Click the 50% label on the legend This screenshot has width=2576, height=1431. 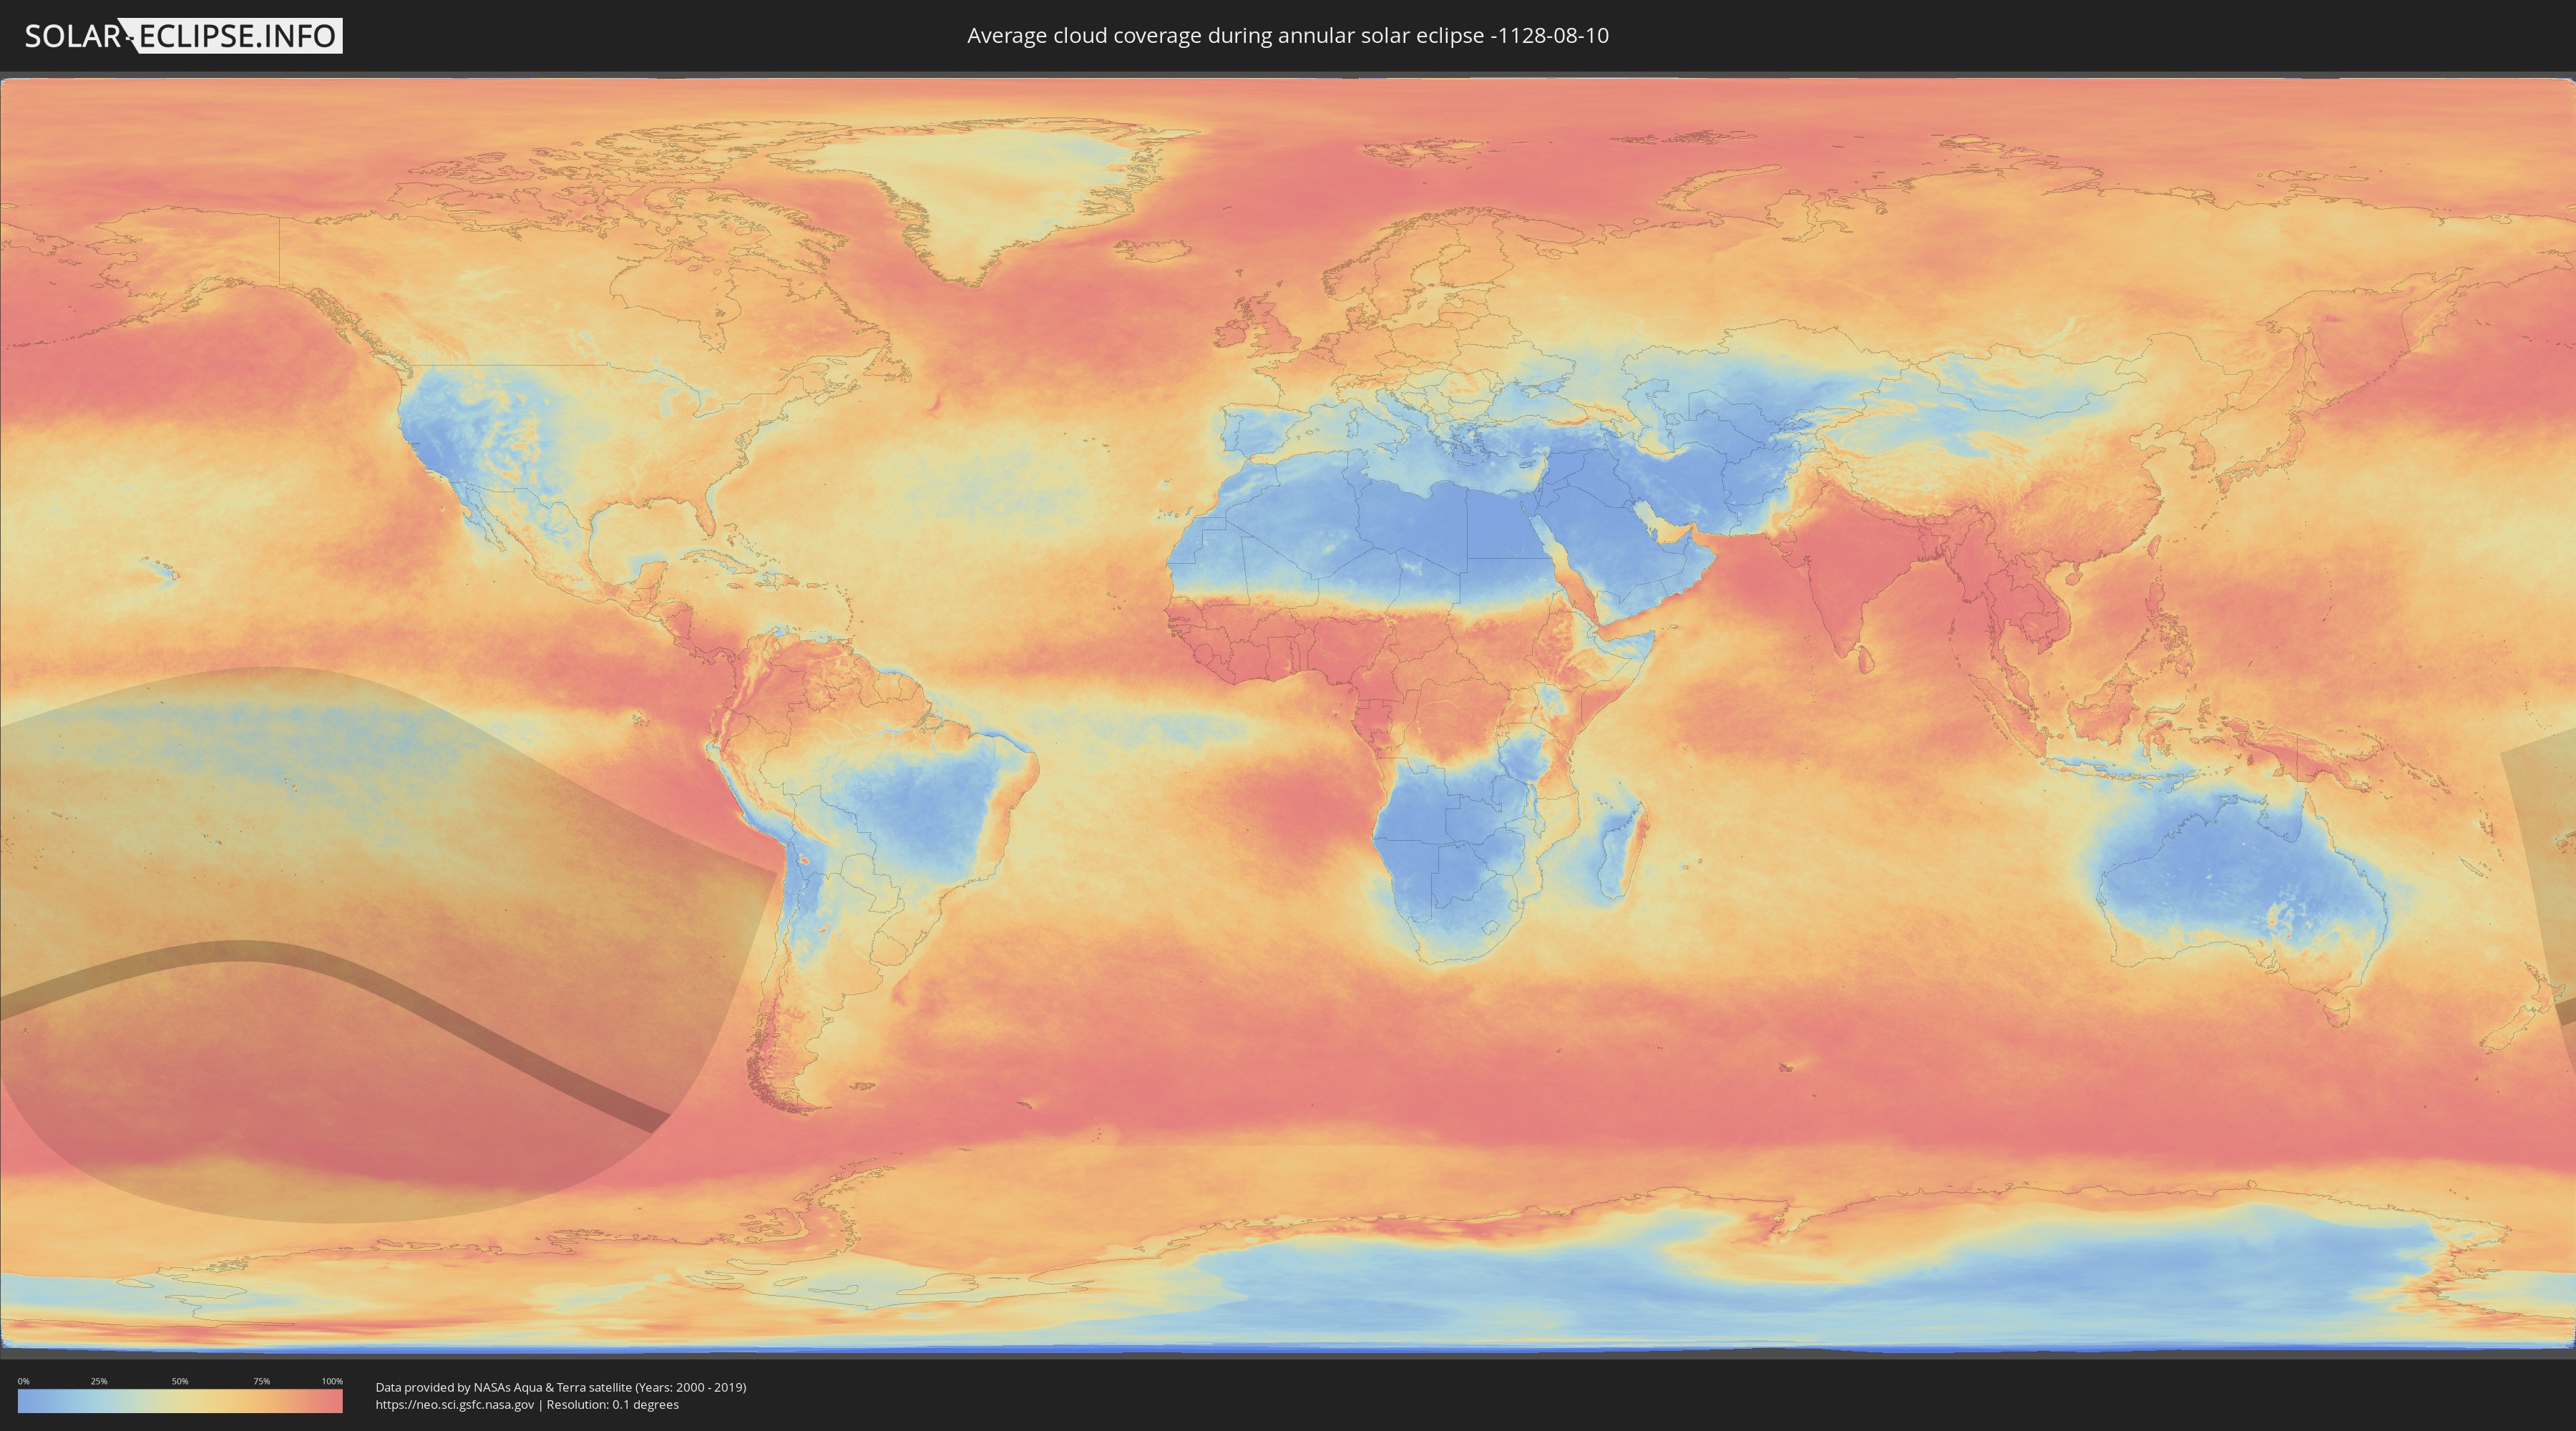(180, 1381)
